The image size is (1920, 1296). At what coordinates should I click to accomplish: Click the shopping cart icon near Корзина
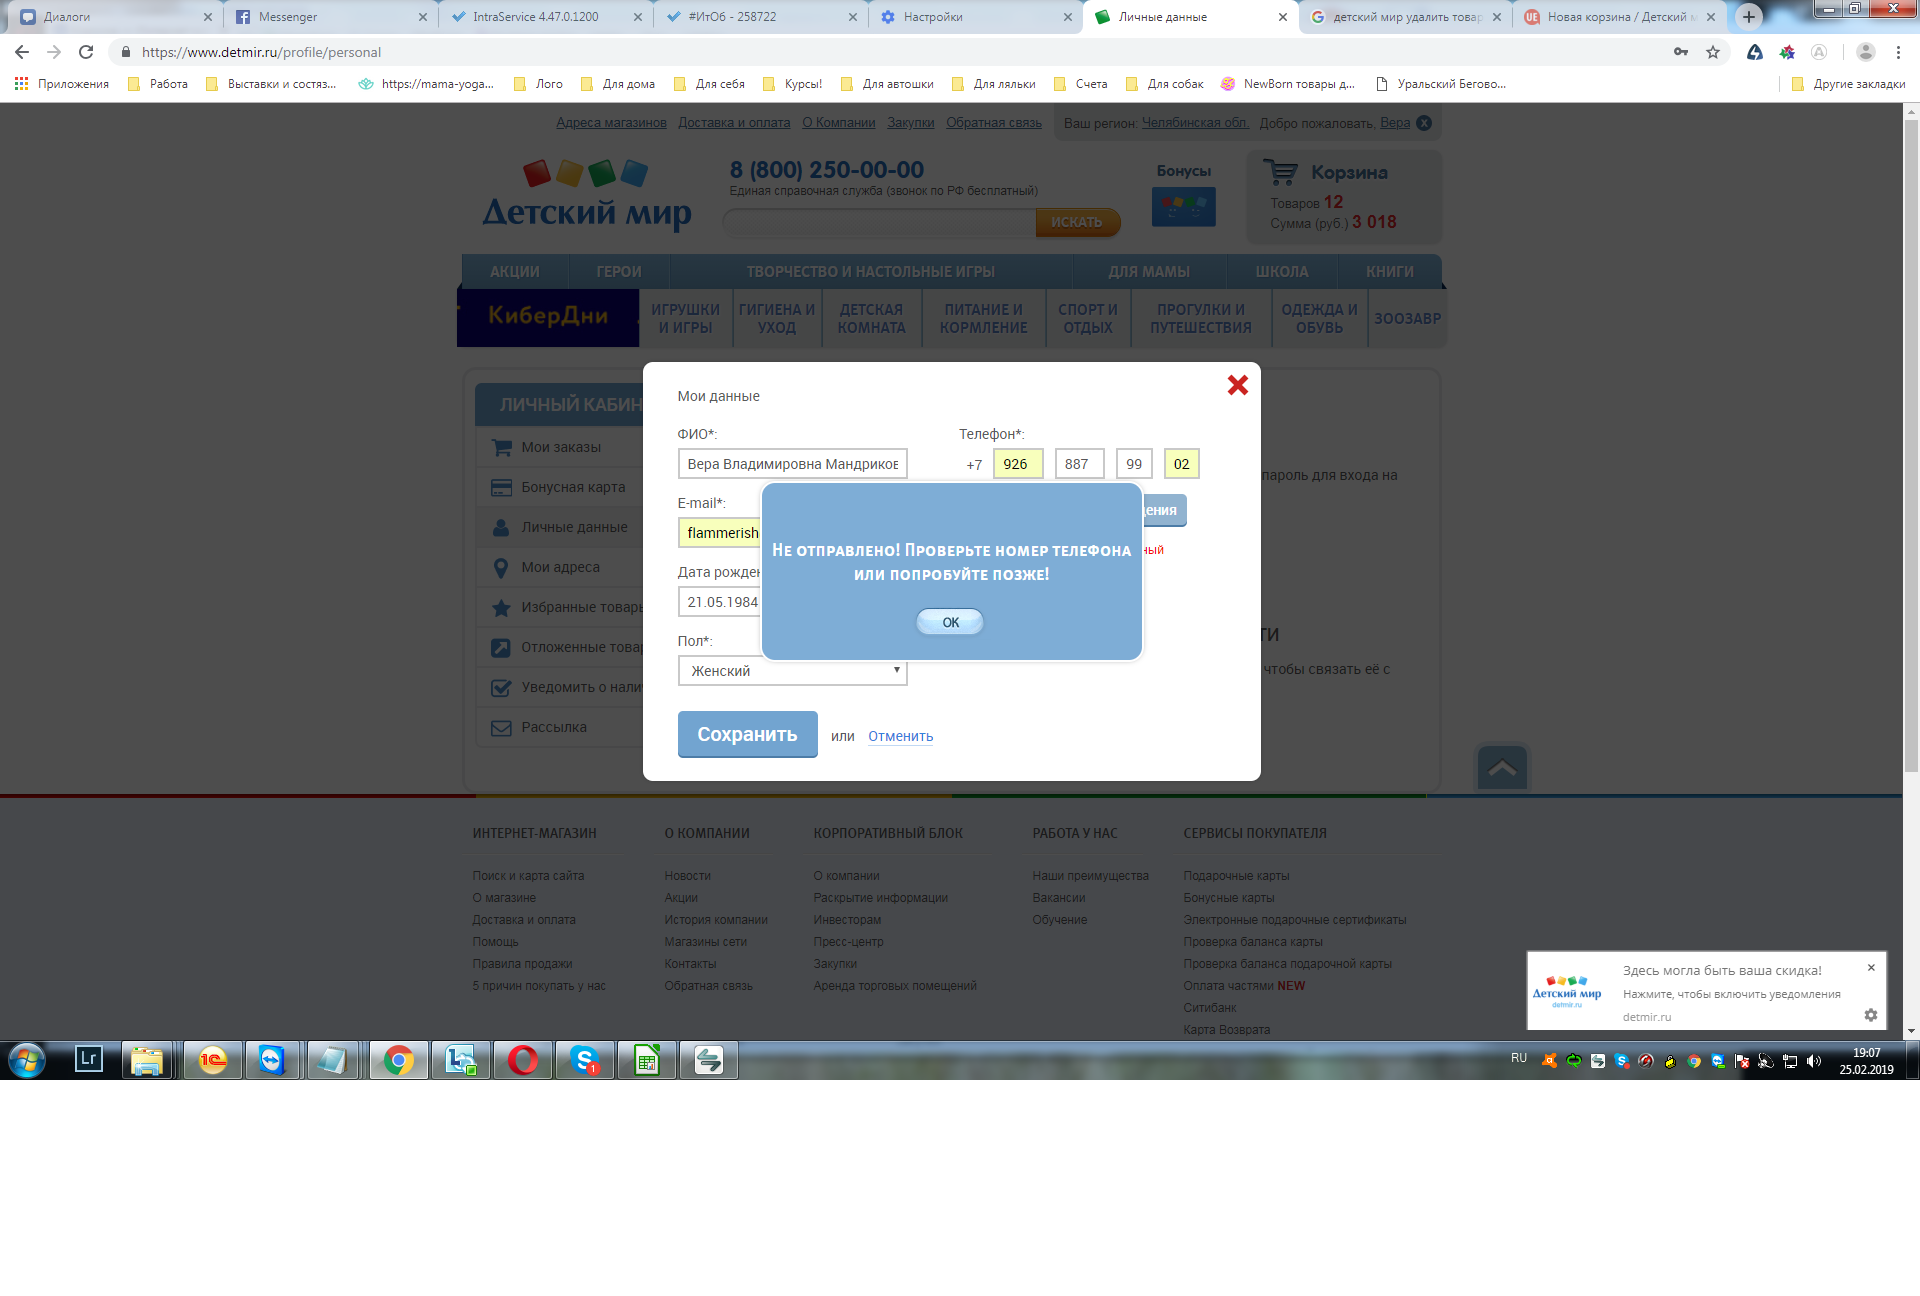(x=1280, y=172)
